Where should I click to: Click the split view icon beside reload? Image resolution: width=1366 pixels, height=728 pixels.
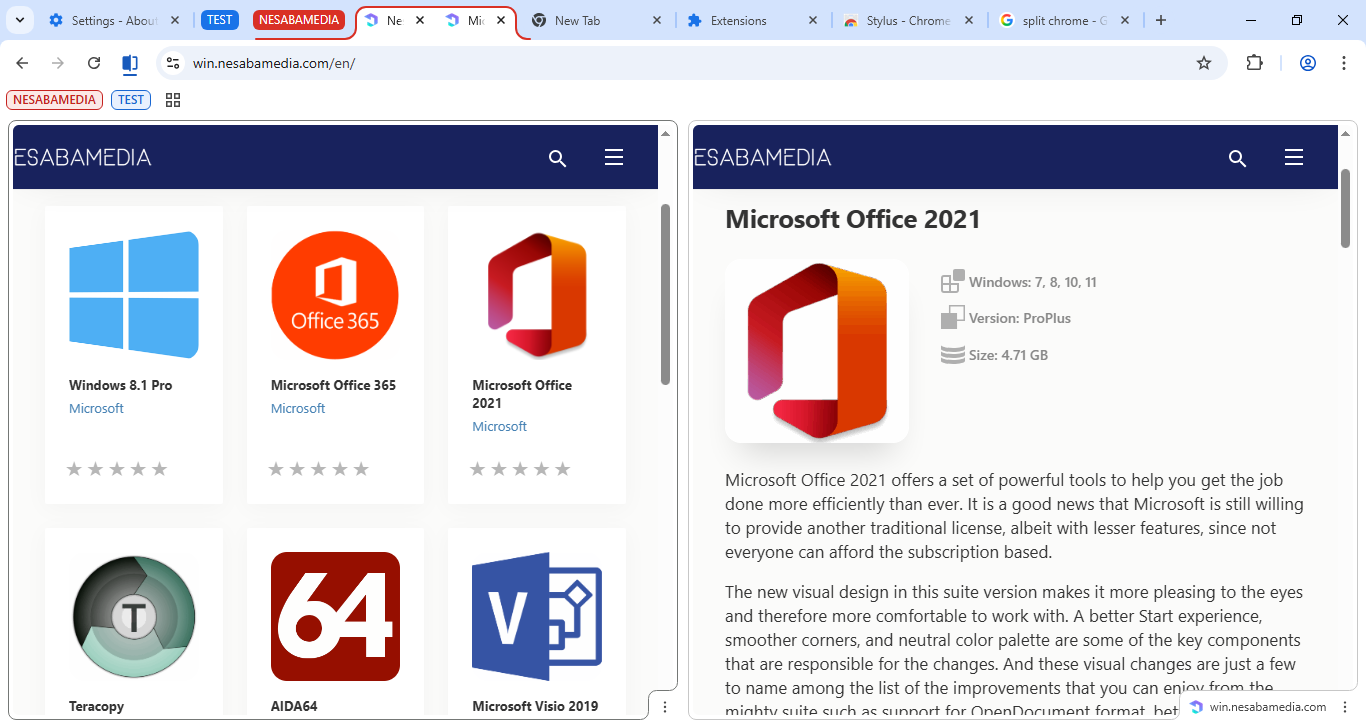(130, 63)
